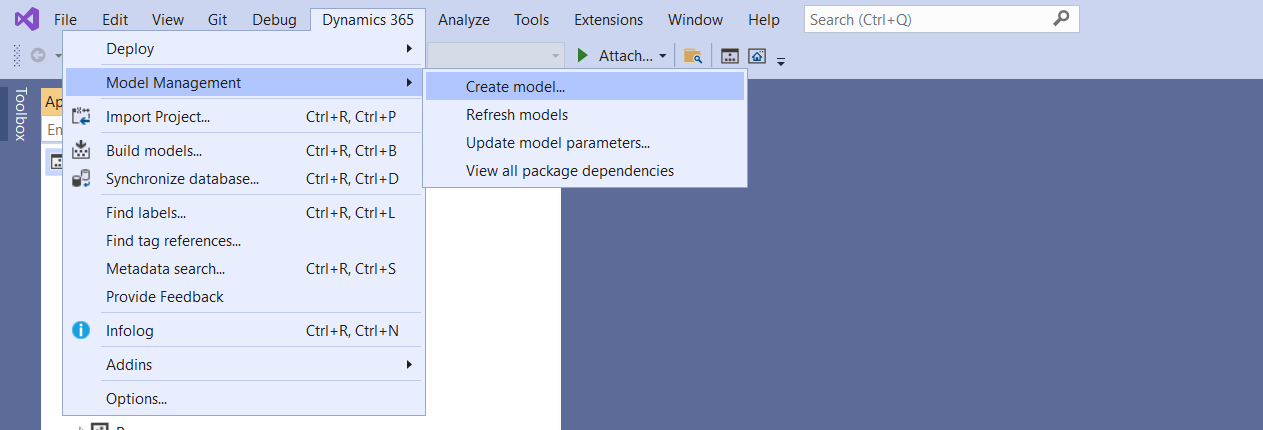Viewport: 1263px width, 430px height.
Task: Open the Window menu
Action: click(695, 19)
